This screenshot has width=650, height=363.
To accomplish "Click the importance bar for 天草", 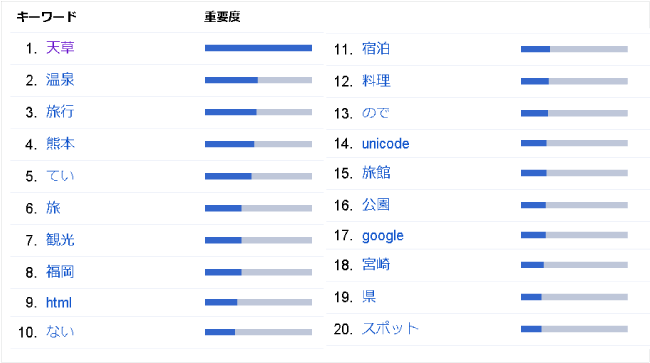I will (x=258, y=48).
